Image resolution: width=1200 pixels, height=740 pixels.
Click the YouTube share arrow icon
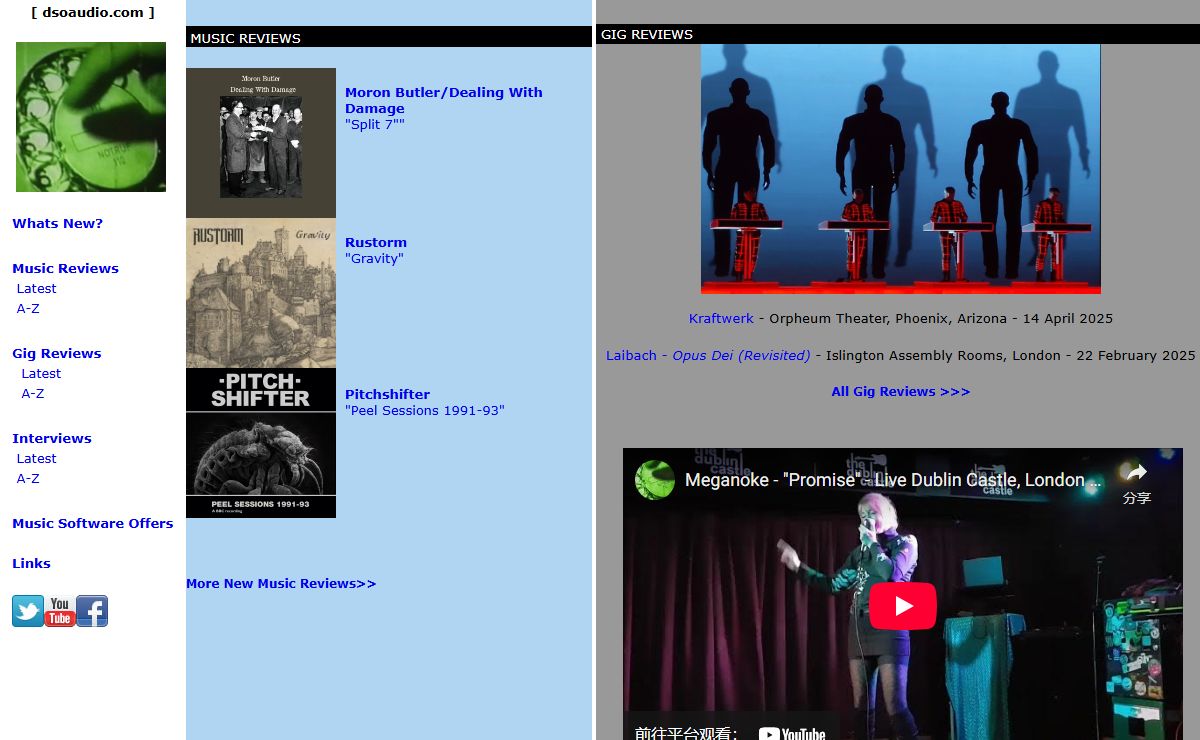1136,473
